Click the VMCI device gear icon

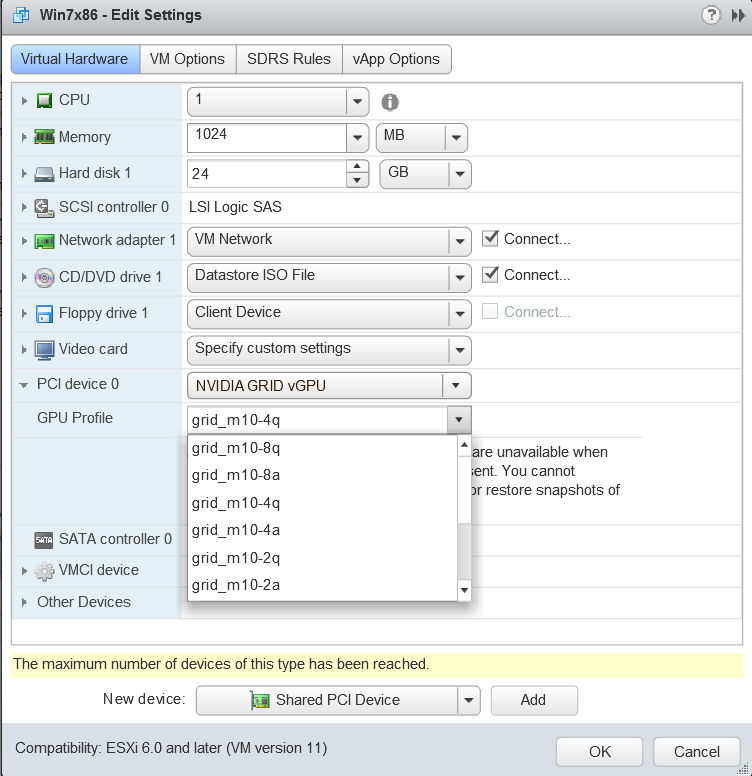(x=45, y=571)
